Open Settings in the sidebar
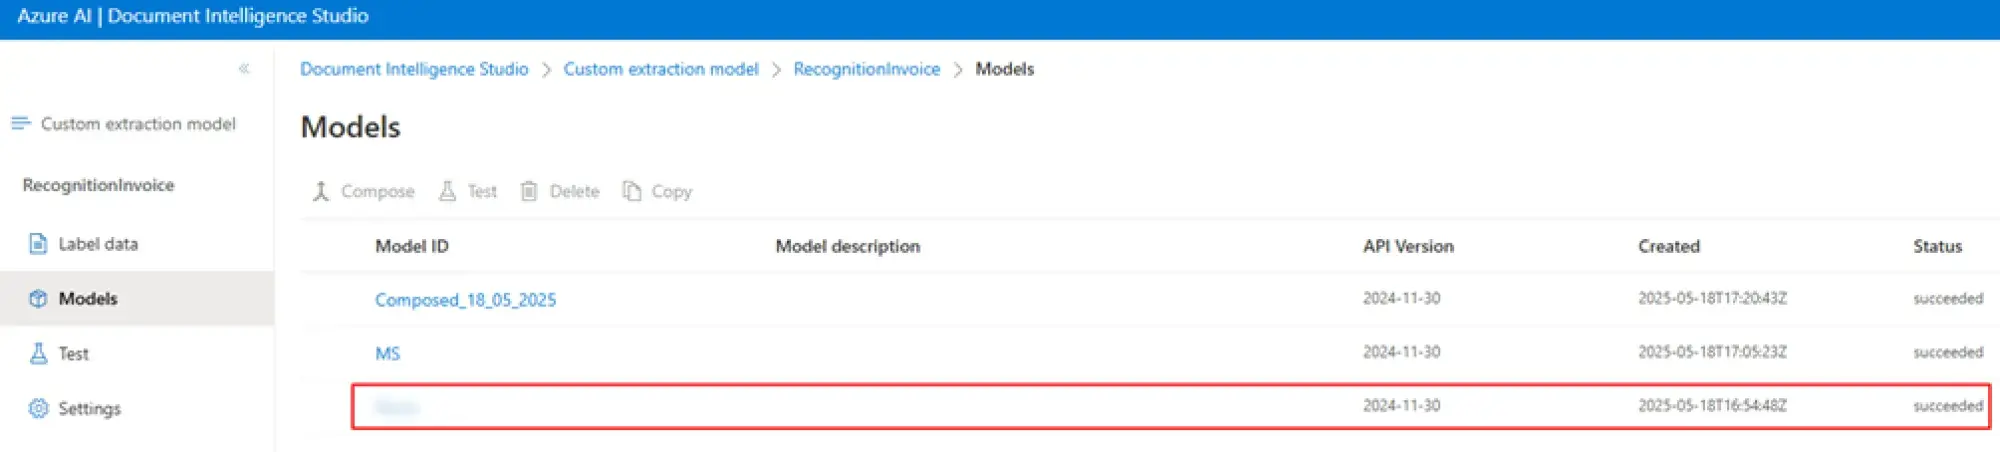Image resolution: width=2000 pixels, height=452 pixels. pos(89,408)
